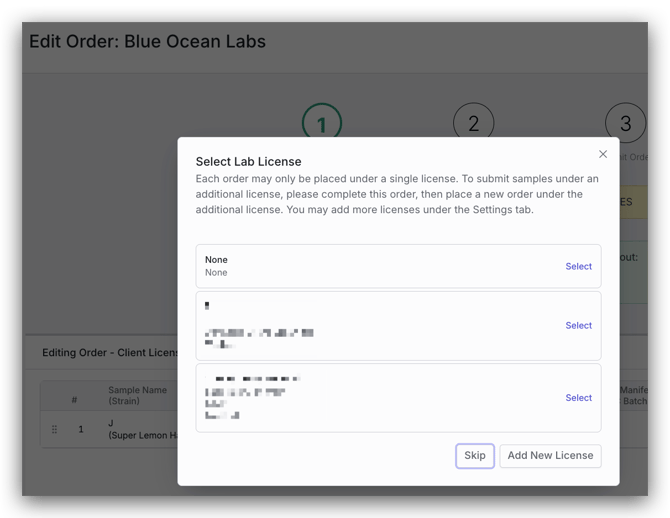Skip the license selection
Screen dimensions: 670x518
(x=475, y=456)
